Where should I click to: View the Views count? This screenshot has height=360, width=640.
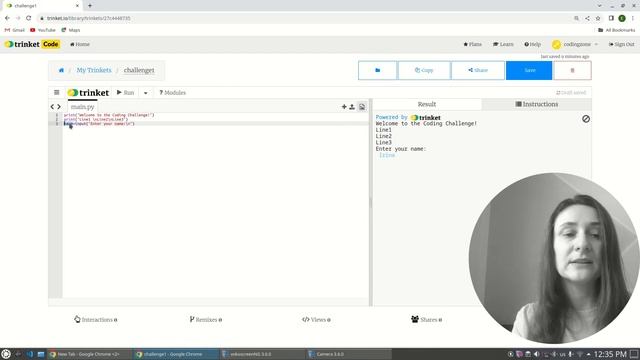[316, 320]
